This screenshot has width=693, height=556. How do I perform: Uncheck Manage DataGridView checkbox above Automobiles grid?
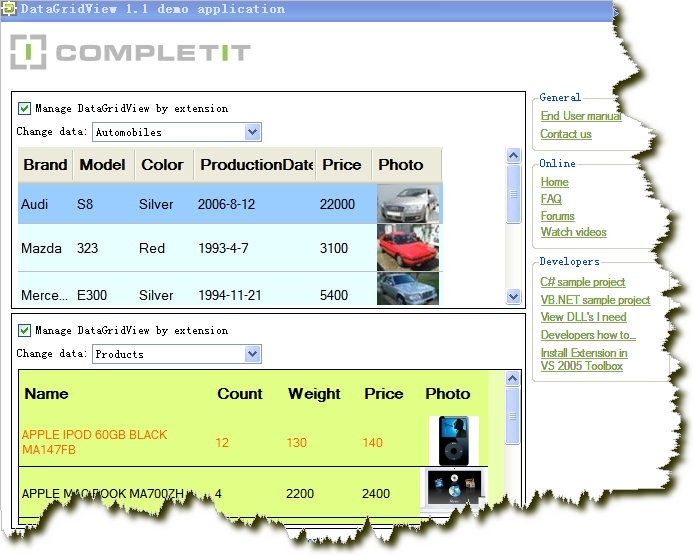(24, 108)
